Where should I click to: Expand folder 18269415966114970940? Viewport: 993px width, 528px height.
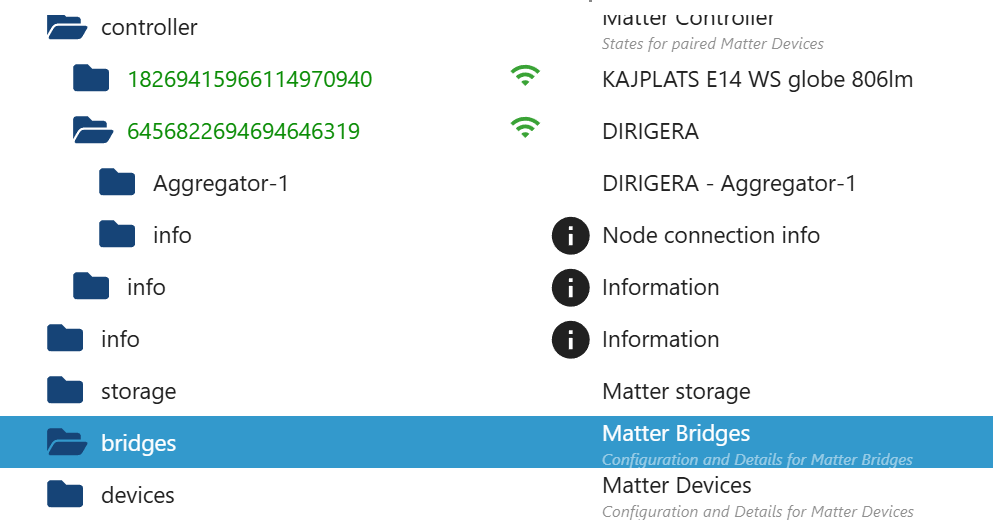pyautogui.click(x=91, y=79)
